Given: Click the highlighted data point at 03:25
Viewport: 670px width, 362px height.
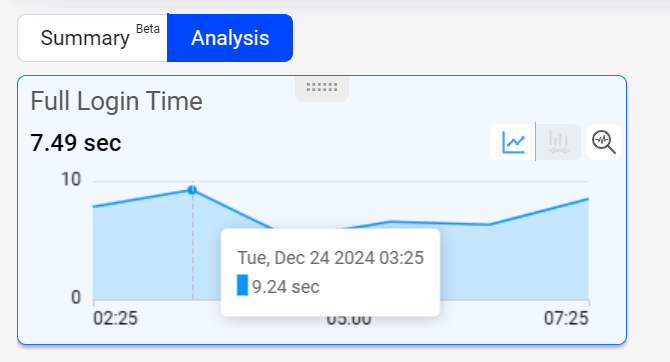Looking at the screenshot, I should pyautogui.click(x=192, y=190).
